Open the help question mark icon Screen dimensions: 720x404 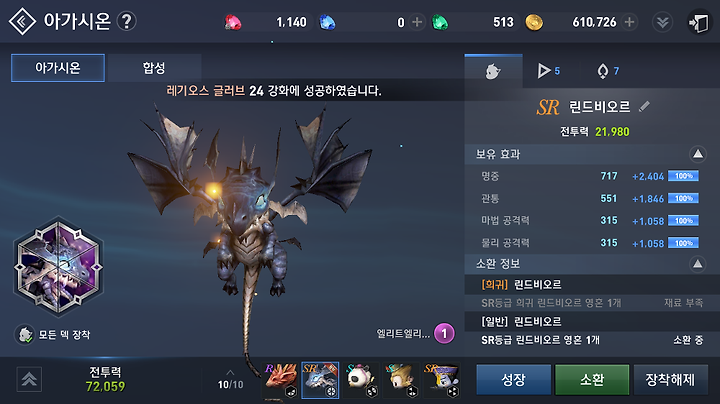pyautogui.click(x=126, y=21)
